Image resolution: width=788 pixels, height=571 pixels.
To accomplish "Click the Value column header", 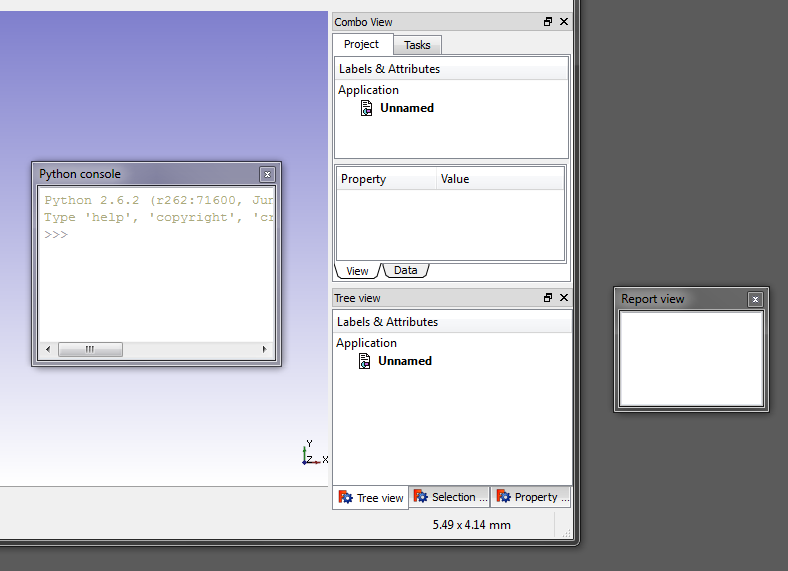I will [455, 179].
